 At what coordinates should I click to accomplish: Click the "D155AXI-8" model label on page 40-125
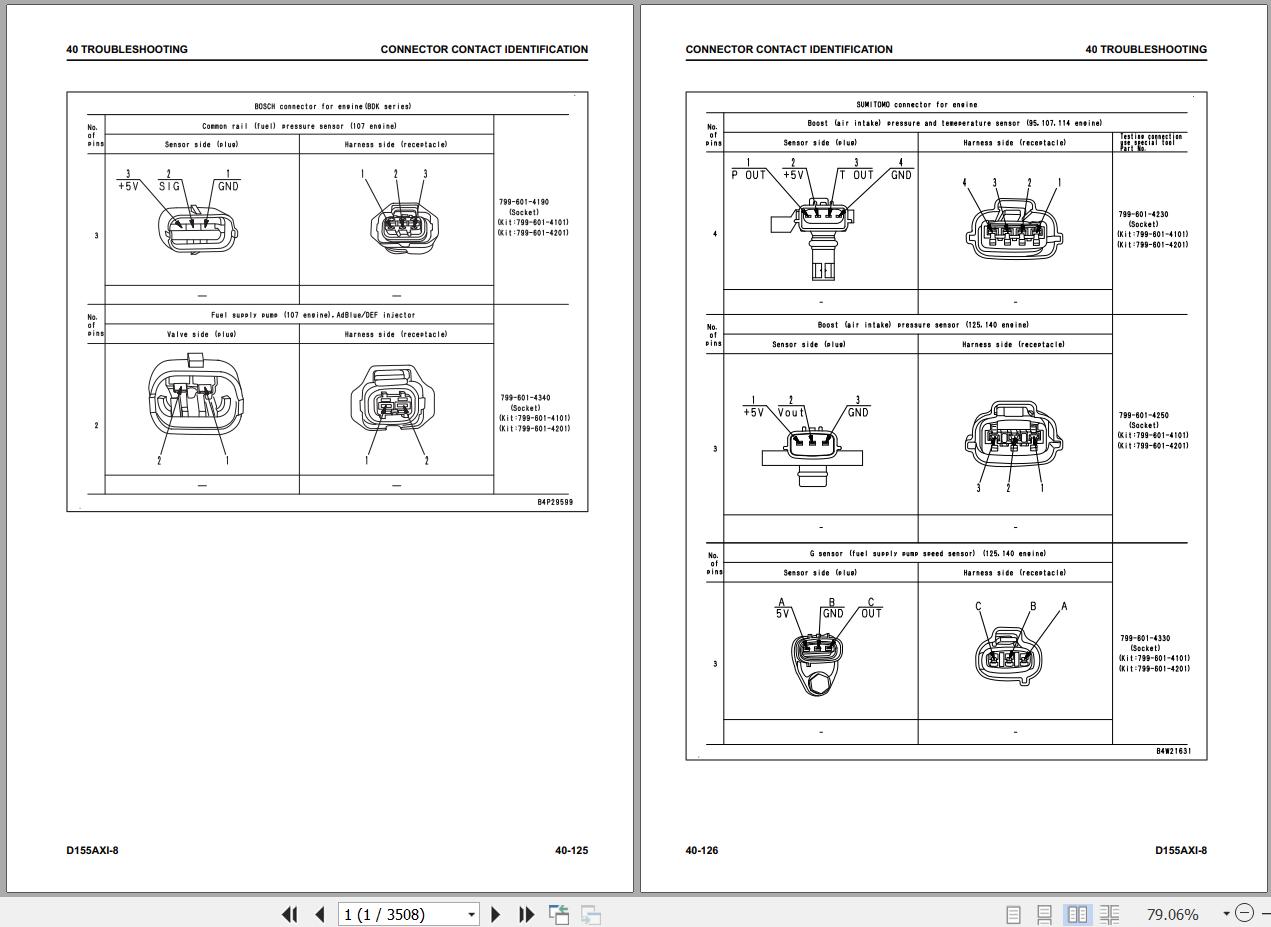pyautogui.click(x=92, y=851)
